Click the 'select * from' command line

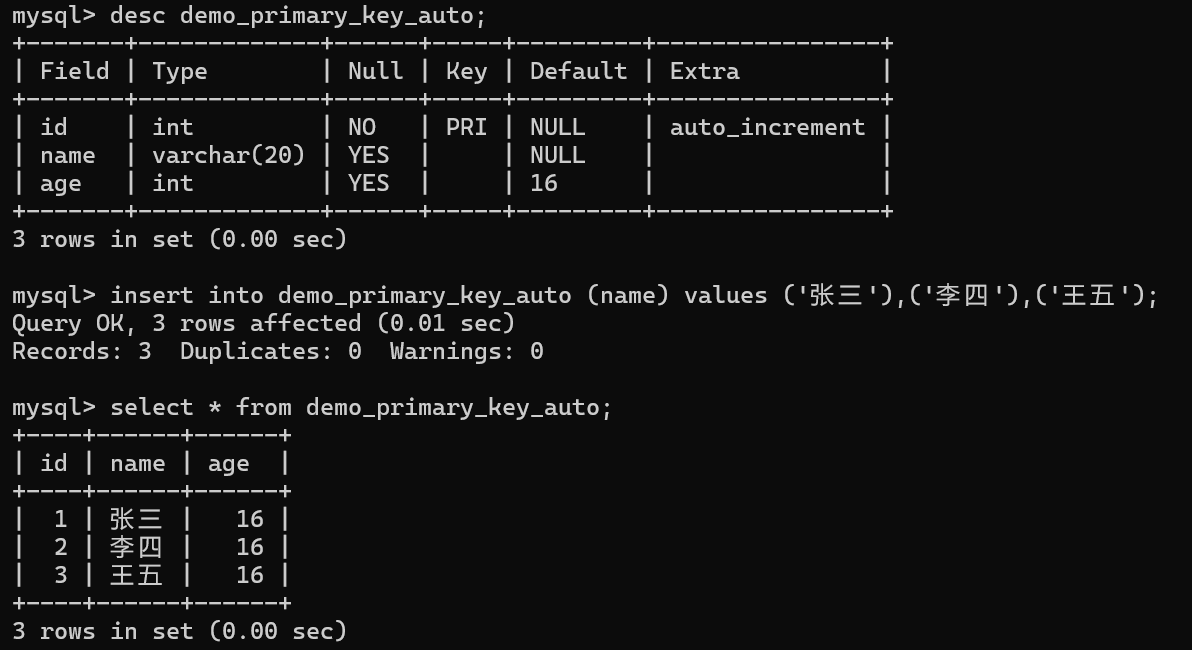tap(312, 407)
